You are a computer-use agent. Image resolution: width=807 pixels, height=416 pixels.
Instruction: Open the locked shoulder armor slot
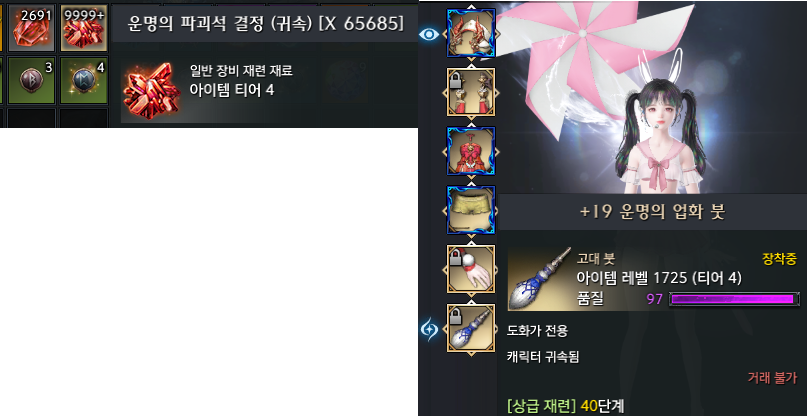coord(471,92)
